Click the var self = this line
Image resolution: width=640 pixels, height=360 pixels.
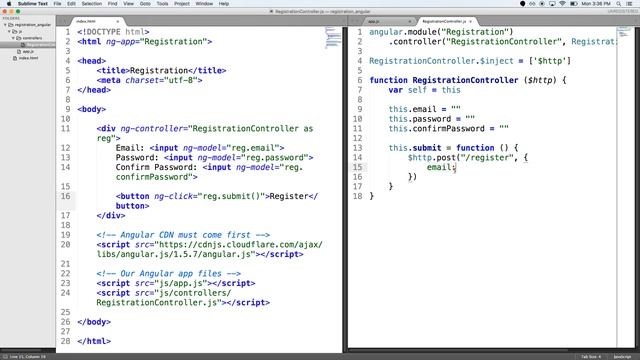click(424, 90)
